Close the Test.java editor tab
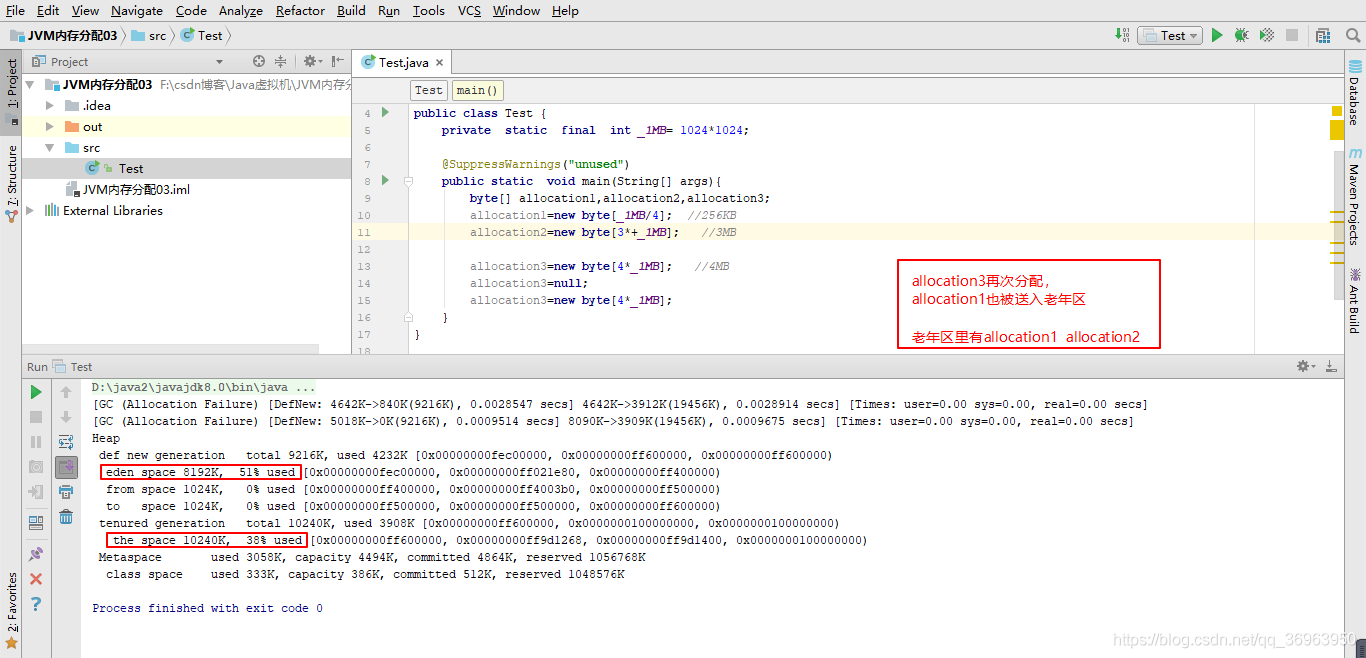The width and height of the screenshot is (1366, 658). coord(440,63)
